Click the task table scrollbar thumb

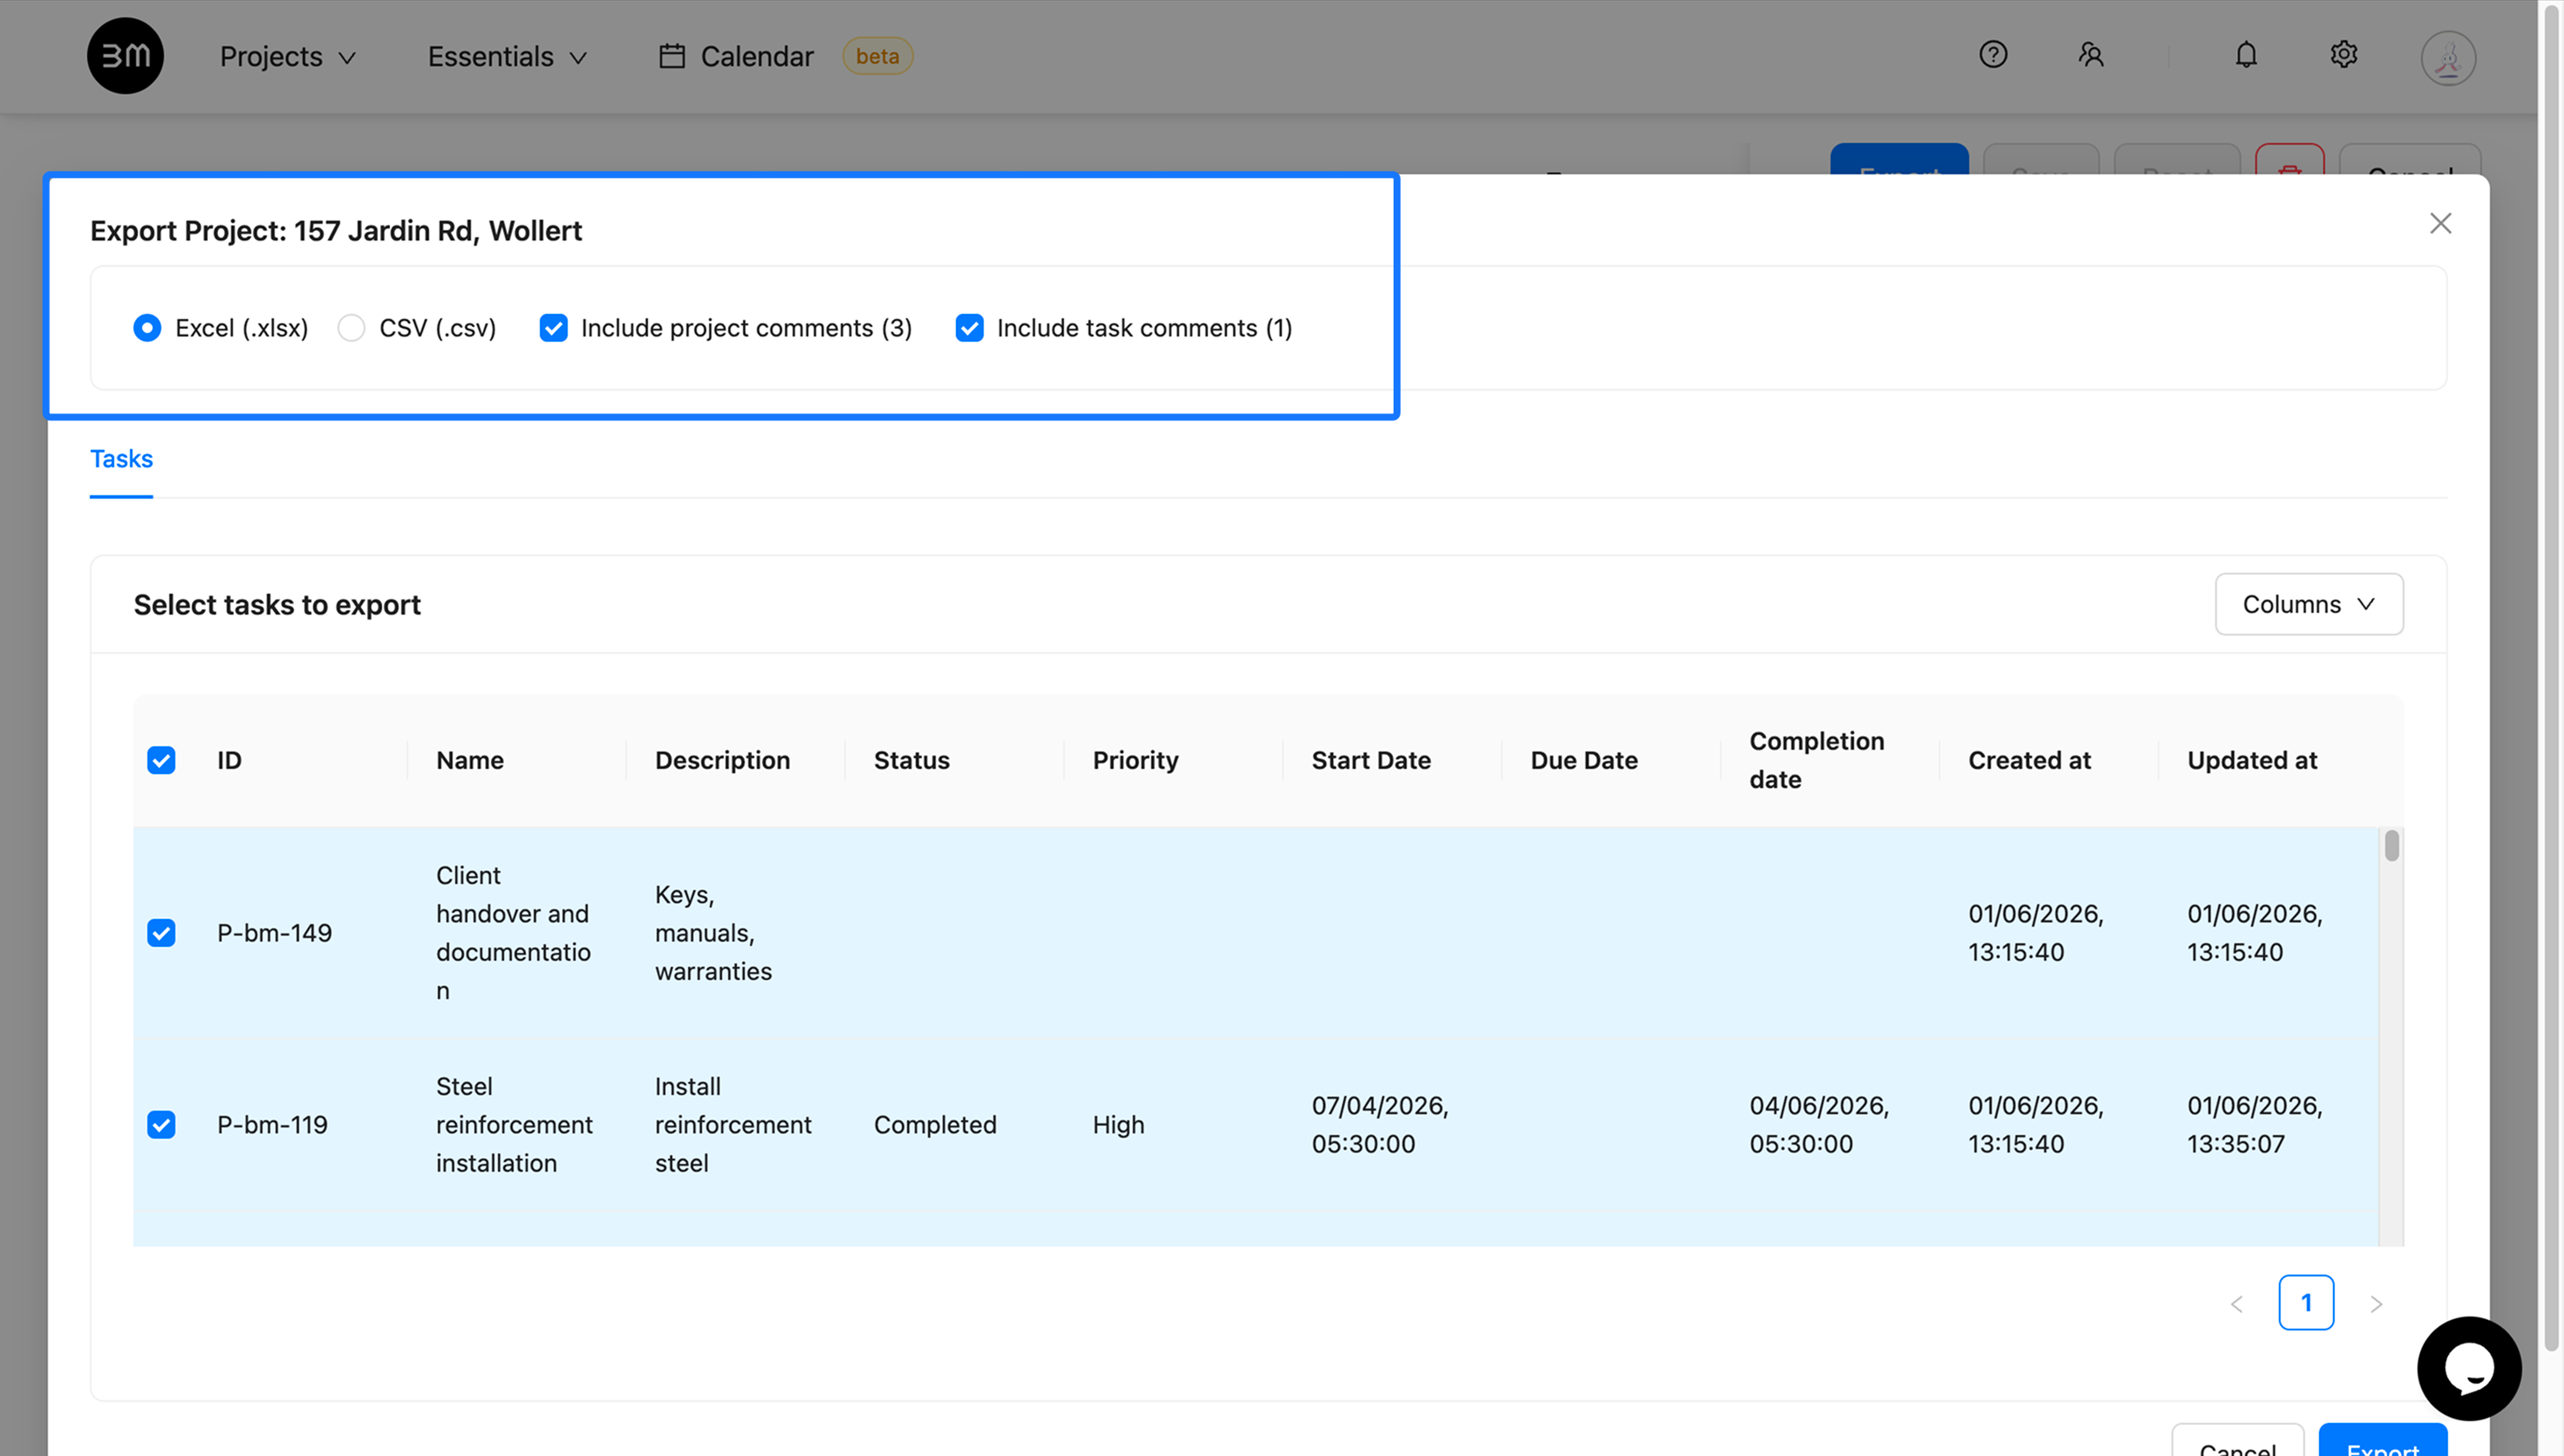2390,845
